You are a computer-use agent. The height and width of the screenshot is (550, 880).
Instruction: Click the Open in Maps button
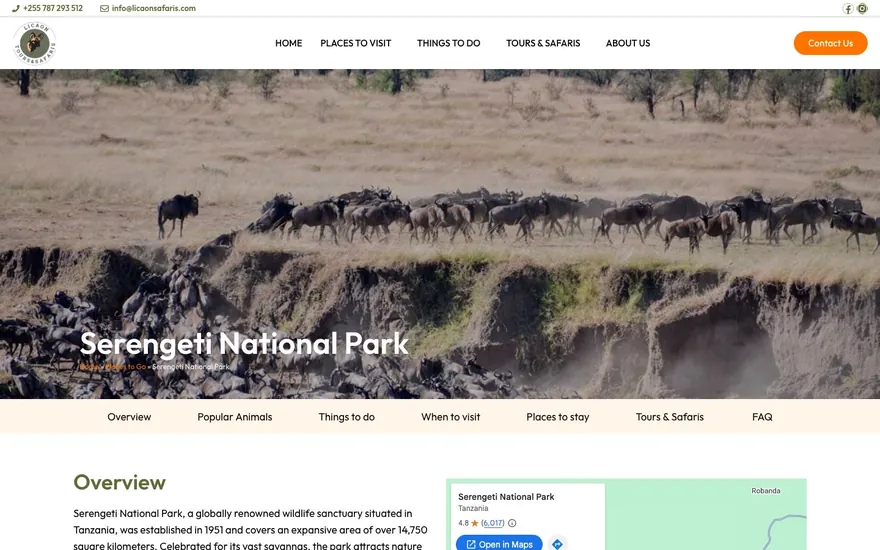coord(499,544)
